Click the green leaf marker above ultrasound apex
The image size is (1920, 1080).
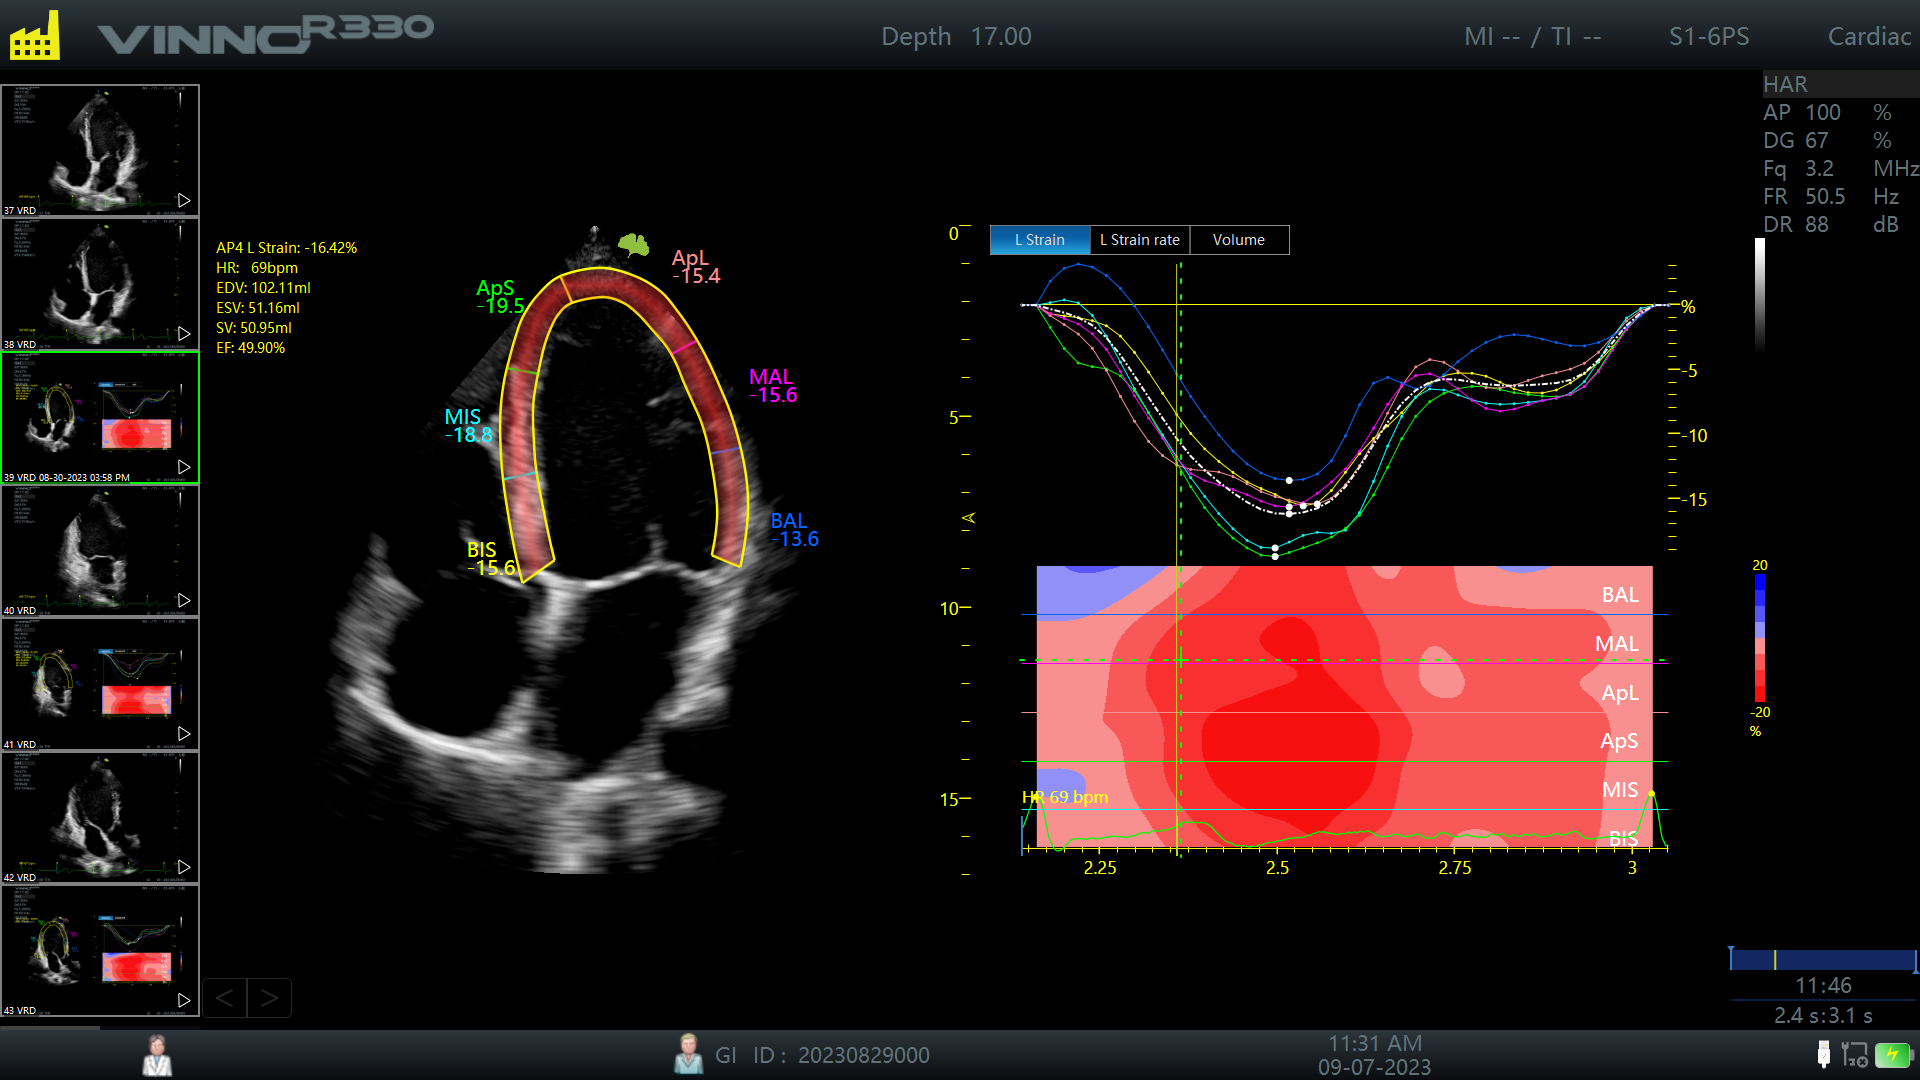(x=633, y=244)
